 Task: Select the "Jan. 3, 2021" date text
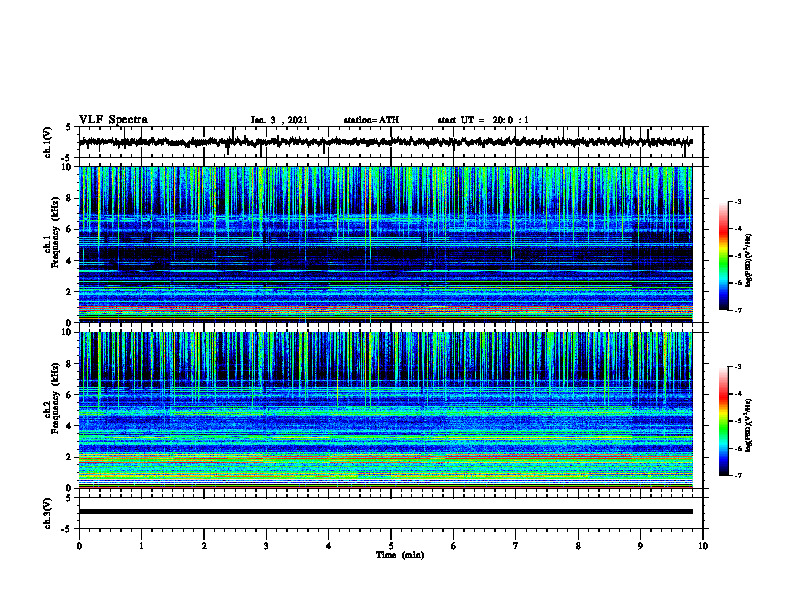coord(279,120)
